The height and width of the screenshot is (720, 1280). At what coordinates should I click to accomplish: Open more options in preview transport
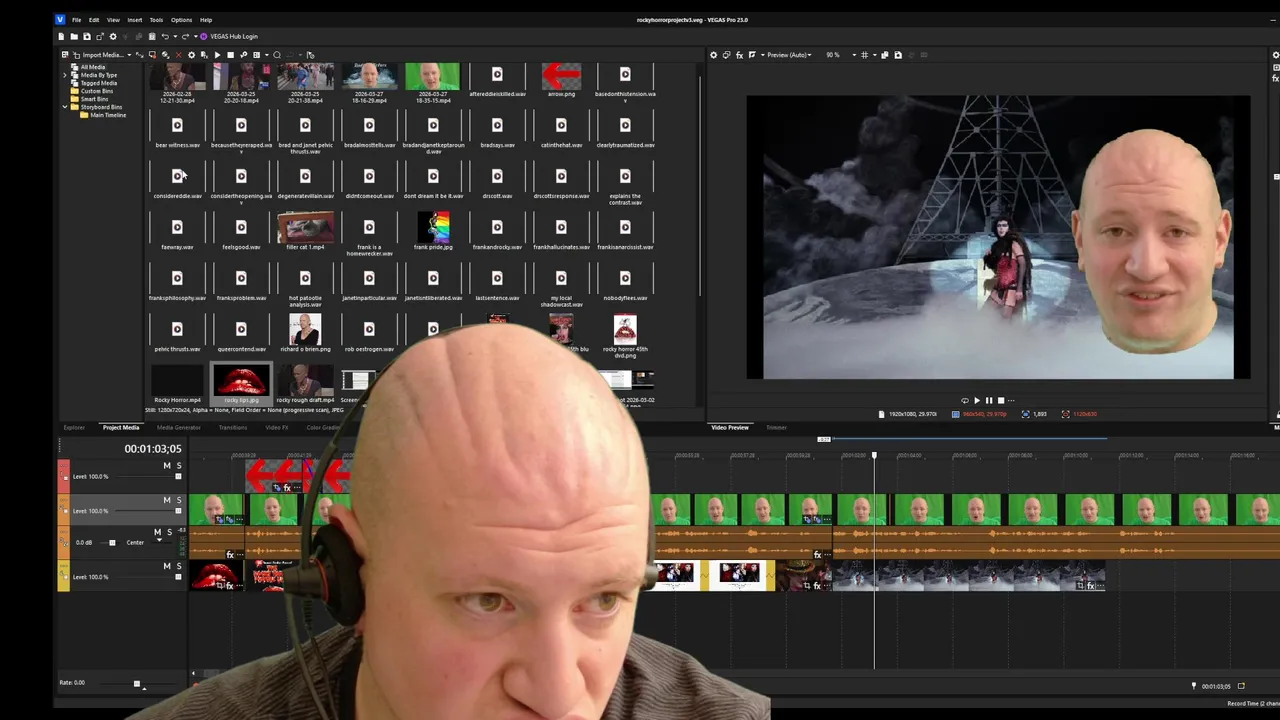[1011, 400]
